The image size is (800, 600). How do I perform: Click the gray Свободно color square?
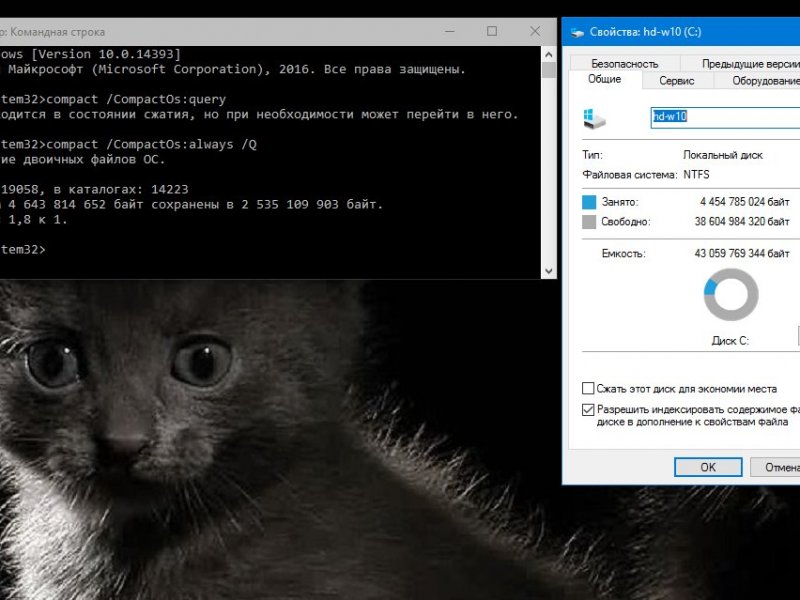click(589, 222)
